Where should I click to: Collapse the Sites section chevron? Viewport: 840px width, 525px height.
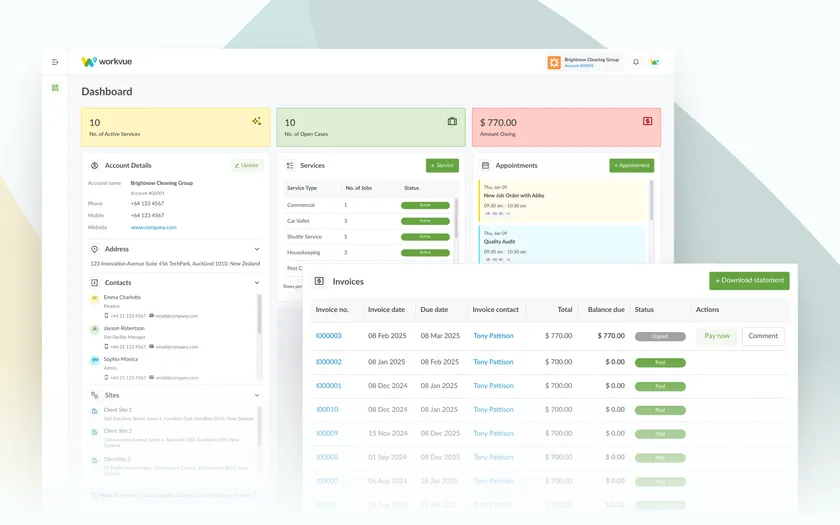point(257,395)
